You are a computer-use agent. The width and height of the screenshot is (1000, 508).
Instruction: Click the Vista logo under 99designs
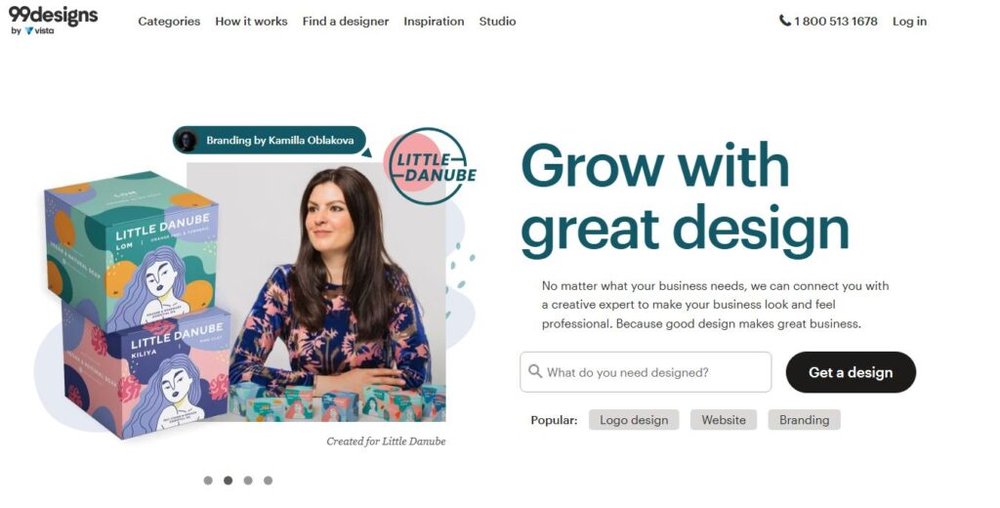point(39,31)
